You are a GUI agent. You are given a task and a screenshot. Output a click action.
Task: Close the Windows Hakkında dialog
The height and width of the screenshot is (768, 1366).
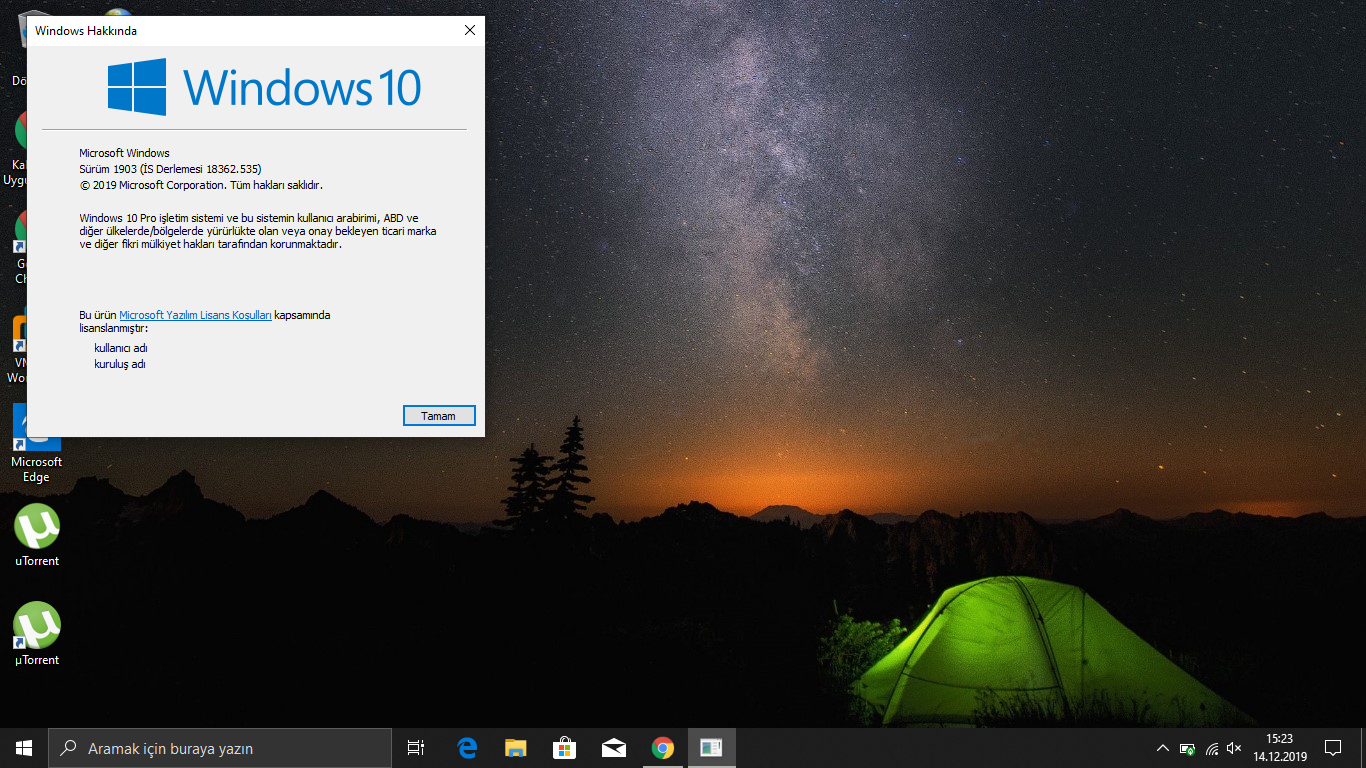[470, 30]
